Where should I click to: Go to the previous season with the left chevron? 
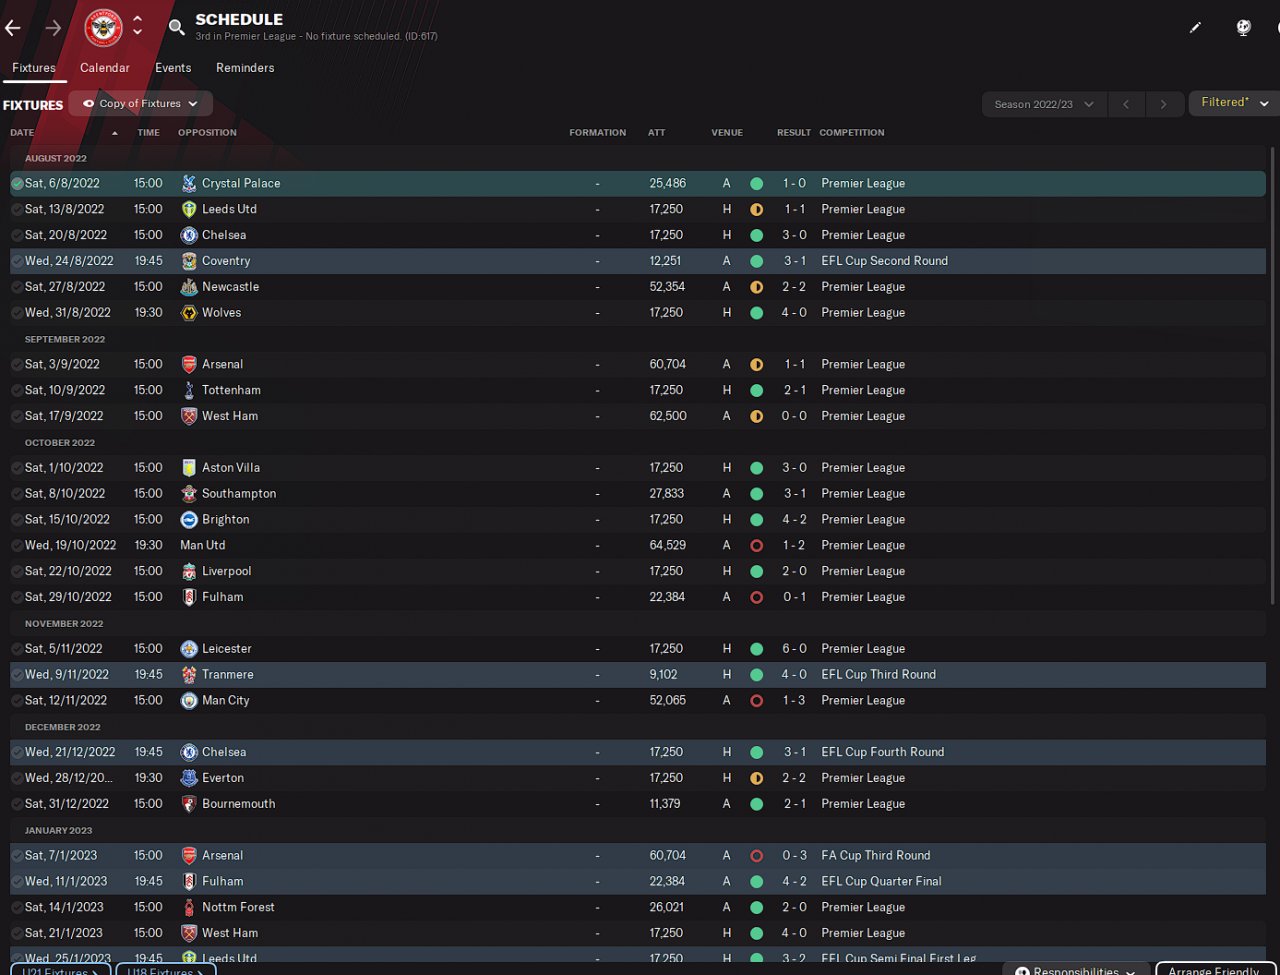click(x=1126, y=104)
